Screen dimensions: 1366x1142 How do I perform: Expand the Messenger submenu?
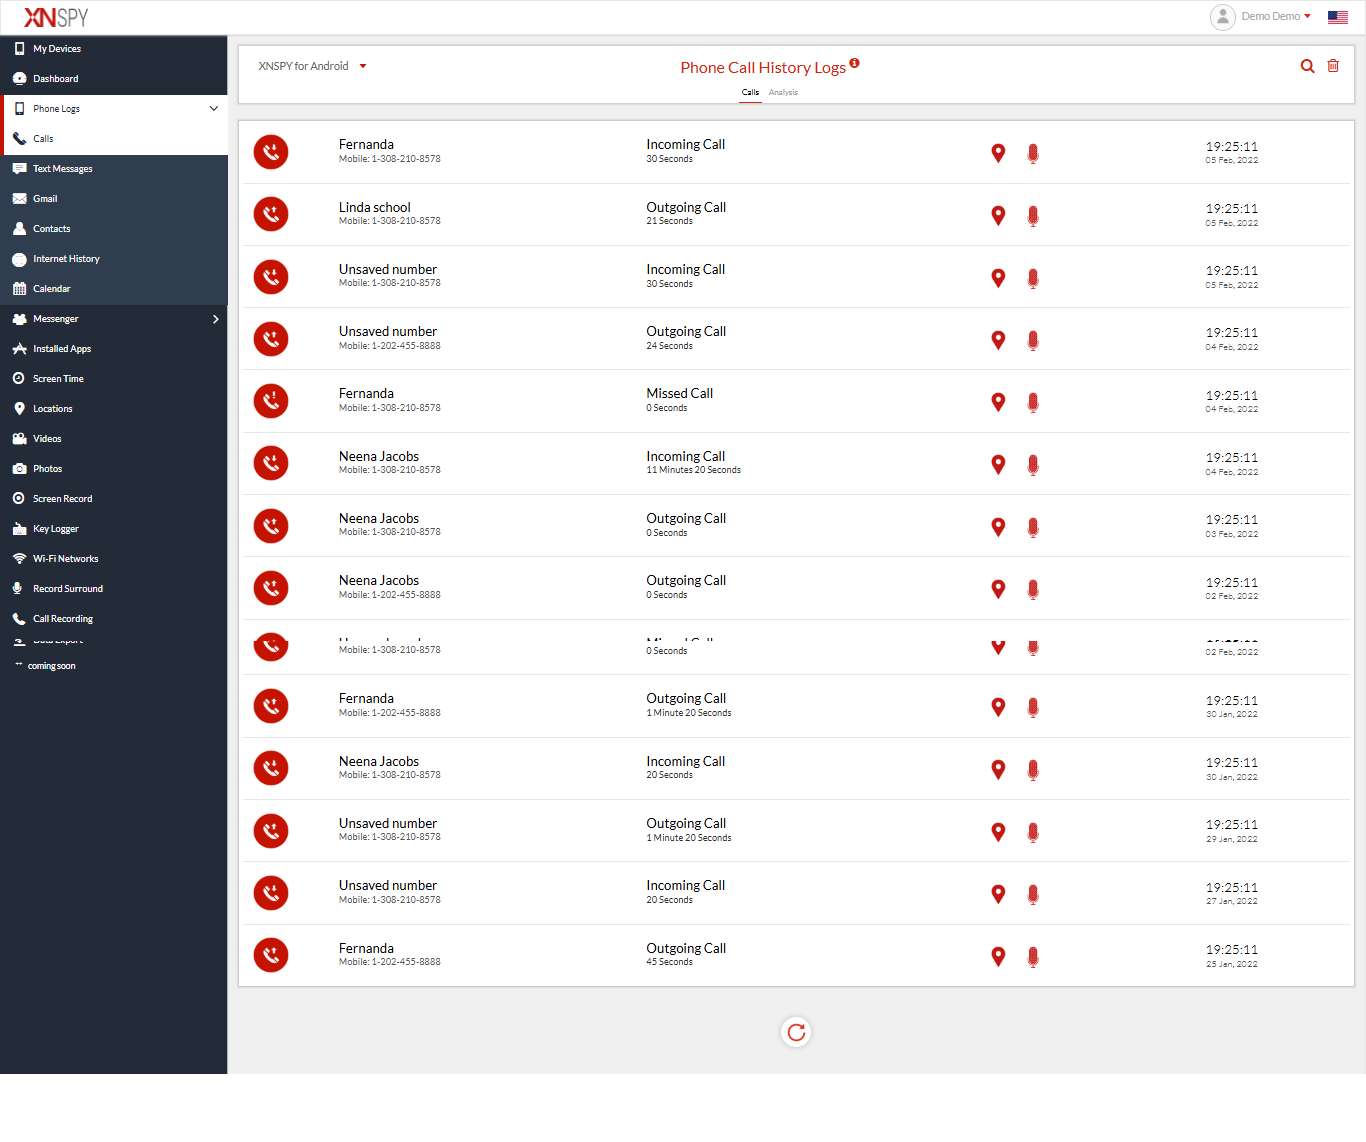[215, 319]
